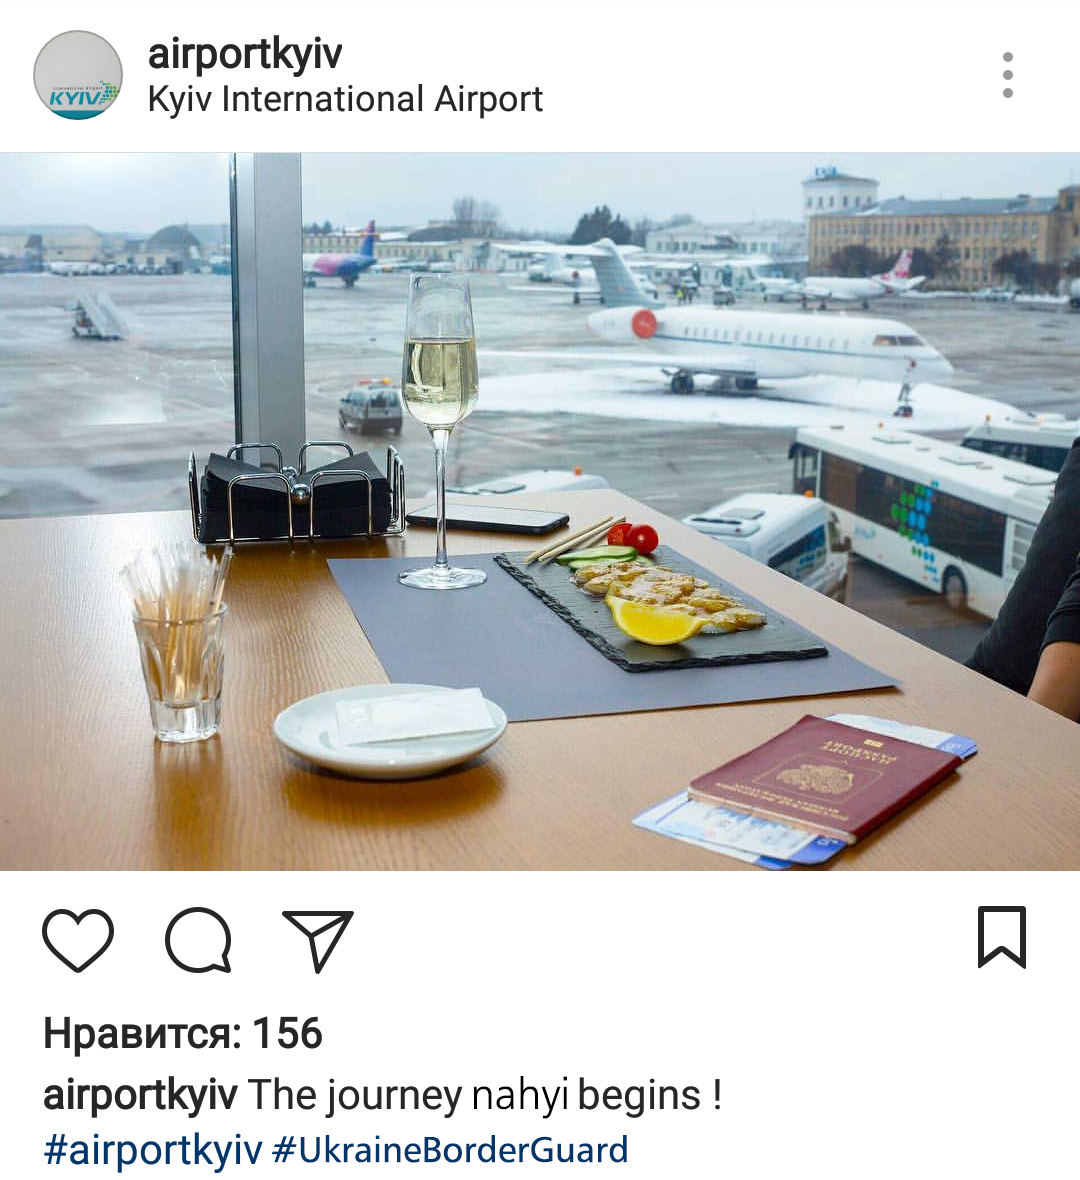Tap the heart like icon
The image size is (1080, 1180).
pos(78,939)
